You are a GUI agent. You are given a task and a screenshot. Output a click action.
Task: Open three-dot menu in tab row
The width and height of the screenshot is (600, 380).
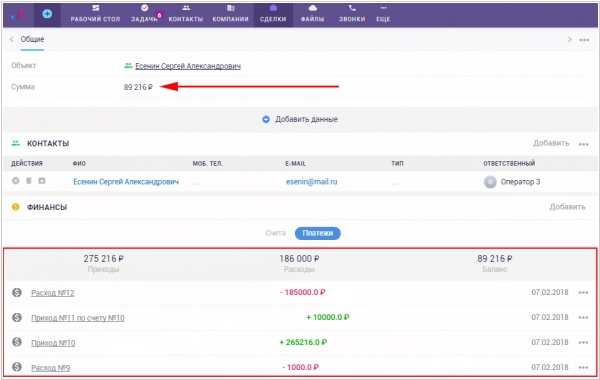point(584,40)
